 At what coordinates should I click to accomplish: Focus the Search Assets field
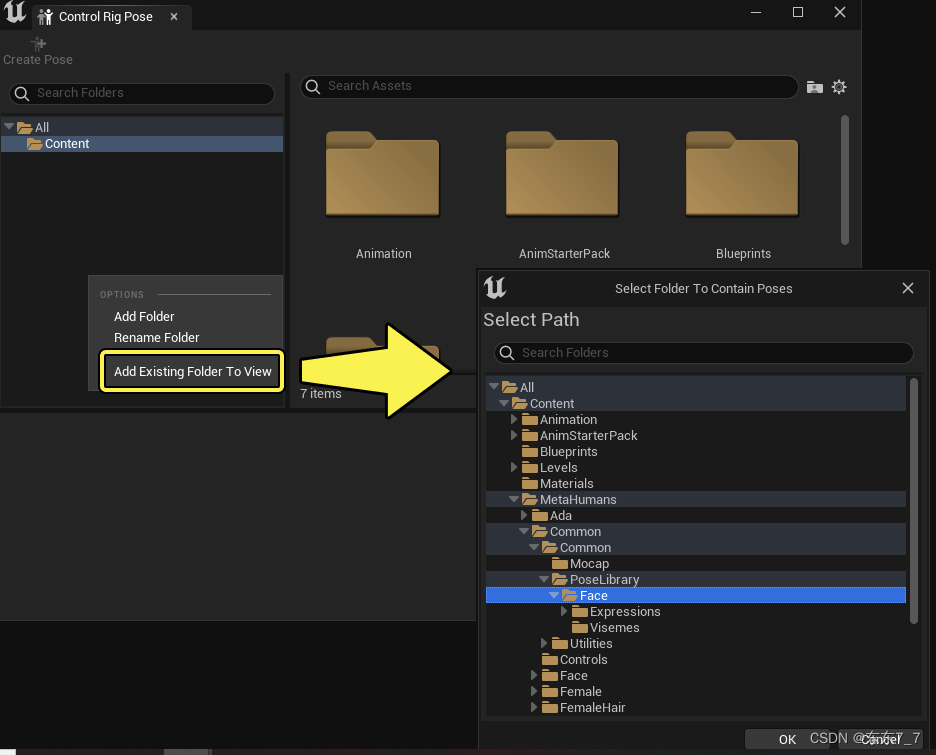point(549,87)
